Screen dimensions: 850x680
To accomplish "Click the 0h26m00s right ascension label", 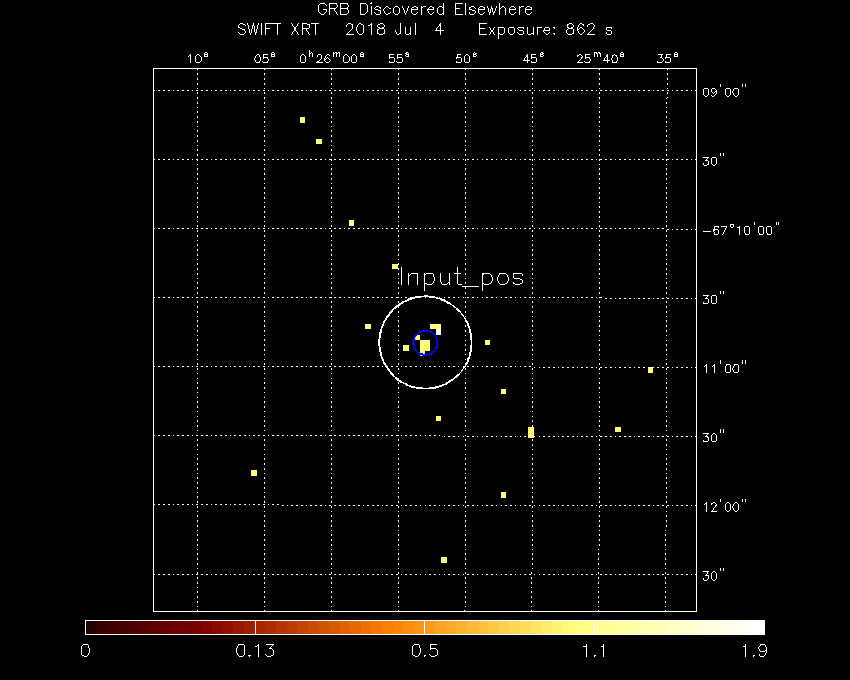I will point(332,58).
